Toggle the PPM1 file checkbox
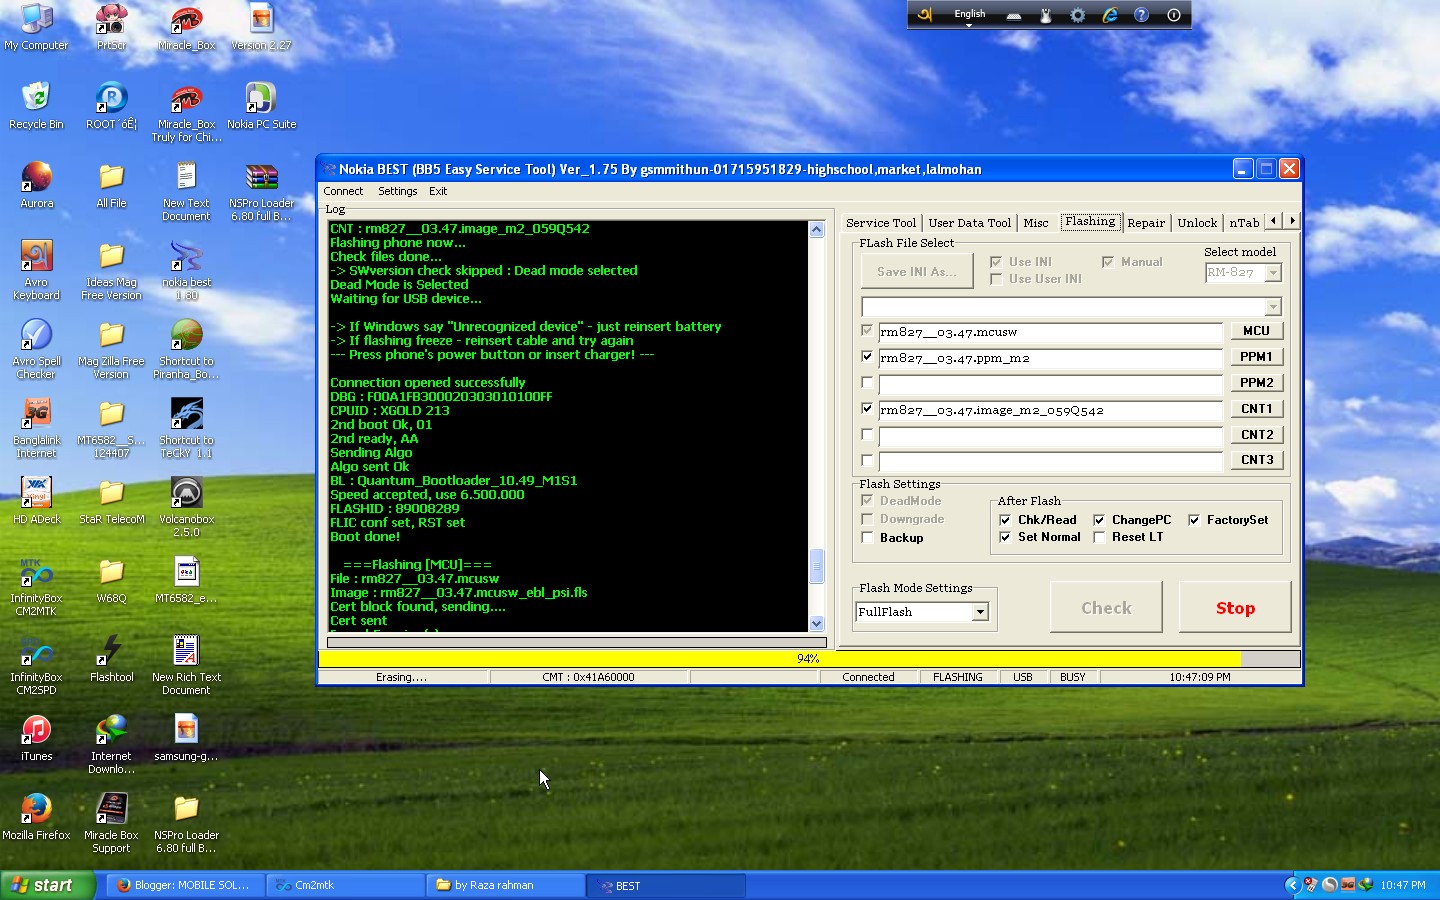 pos(867,356)
